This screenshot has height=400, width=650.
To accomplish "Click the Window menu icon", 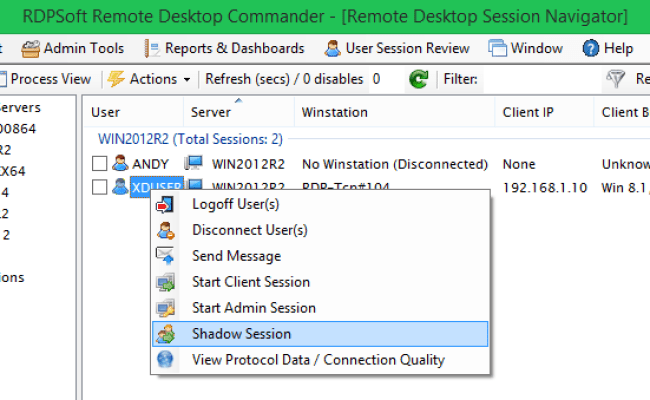I will tap(497, 48).
